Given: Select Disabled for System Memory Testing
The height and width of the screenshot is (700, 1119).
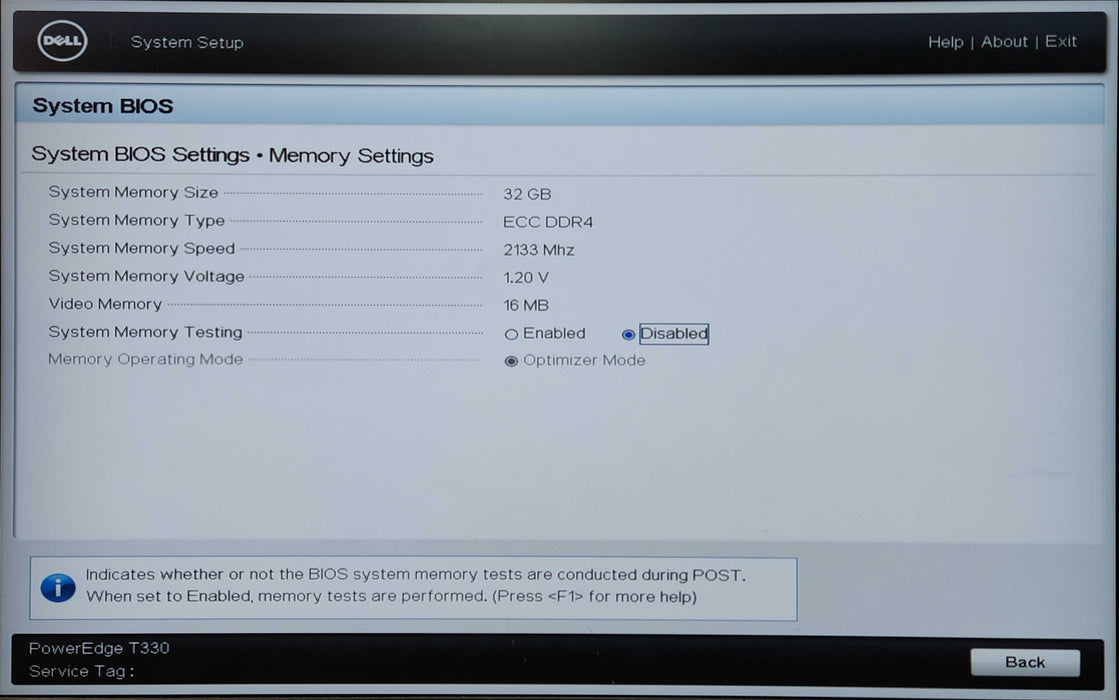Looking at the screenshot, I should click(628, 334).
